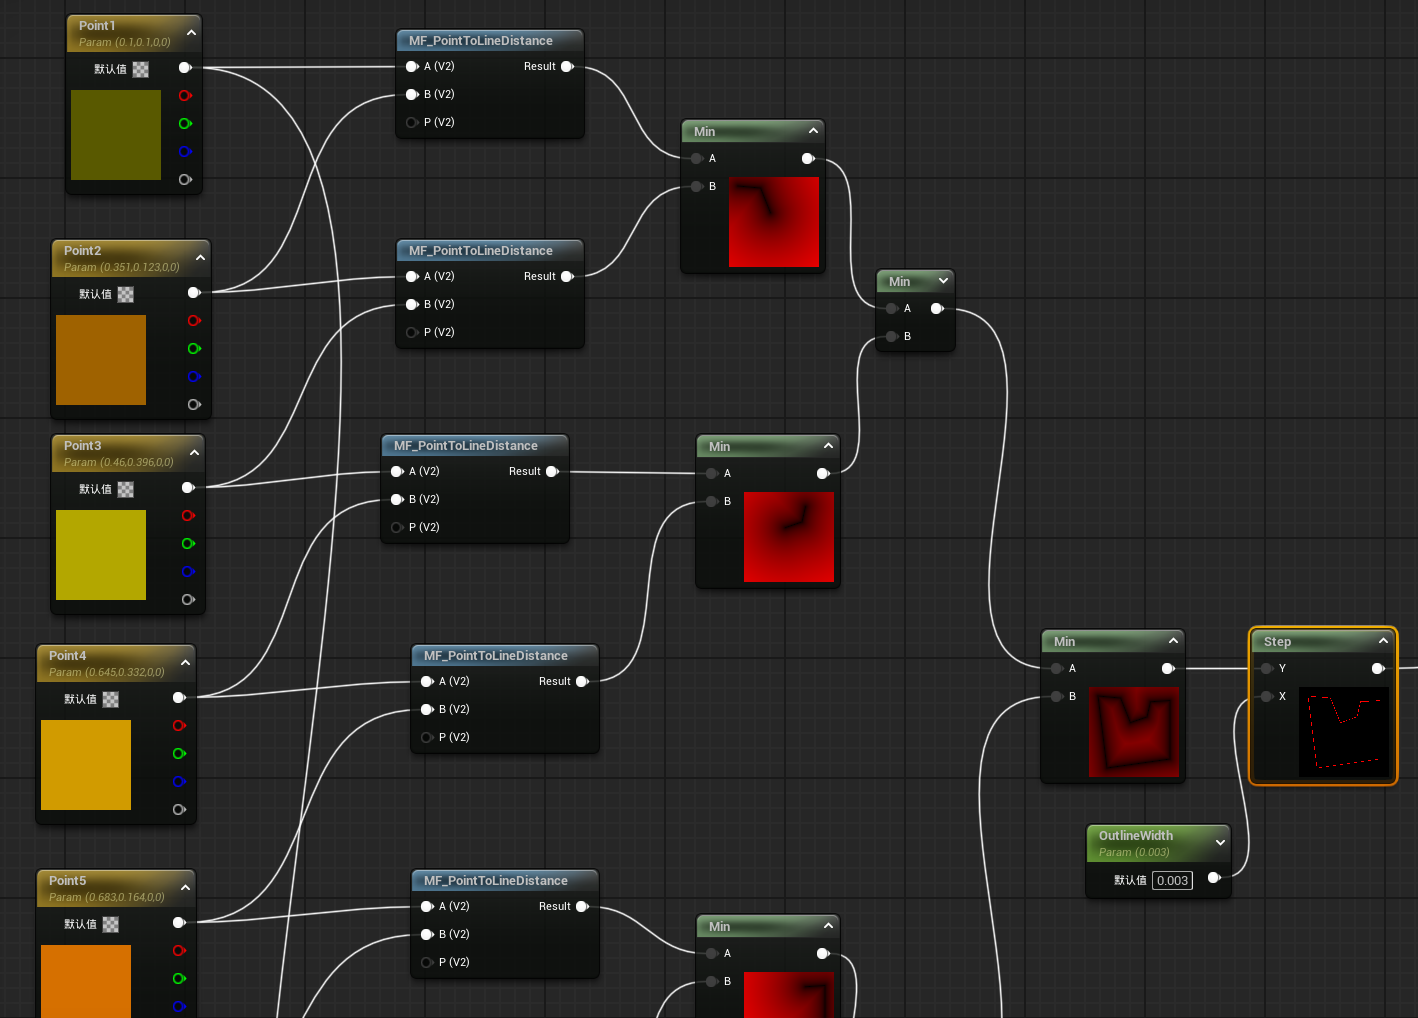Click the green channel output pin on Point2
1418x1018 pixels.
coord(194,349)
